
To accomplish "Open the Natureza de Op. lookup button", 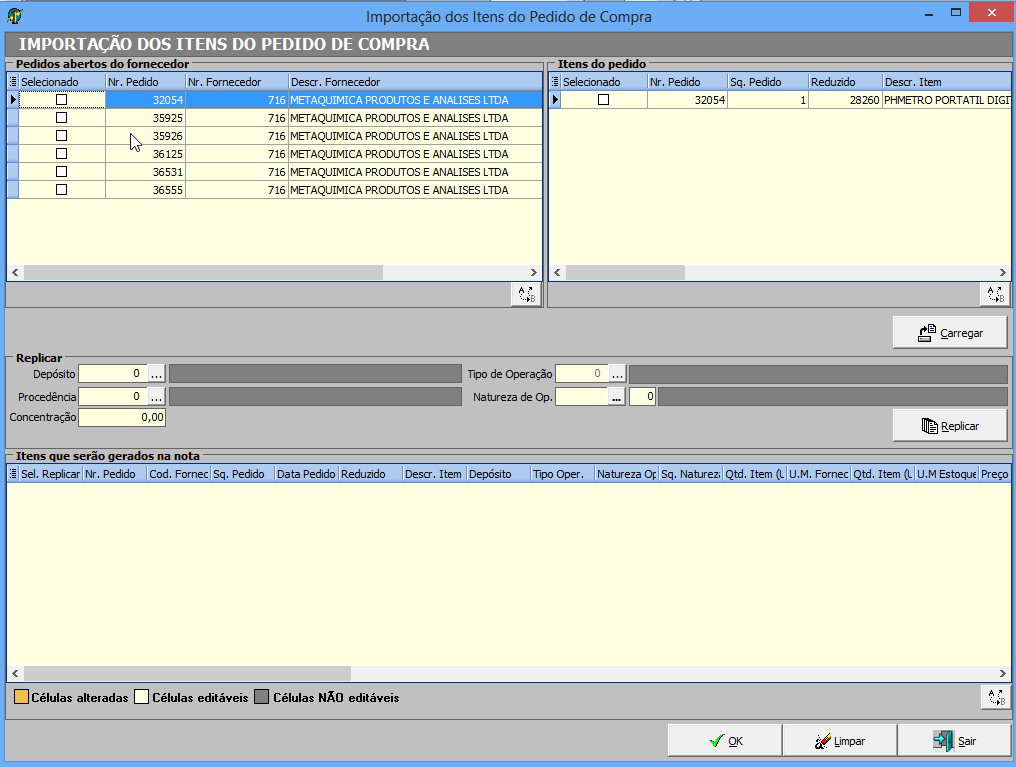I will point(617,396).
